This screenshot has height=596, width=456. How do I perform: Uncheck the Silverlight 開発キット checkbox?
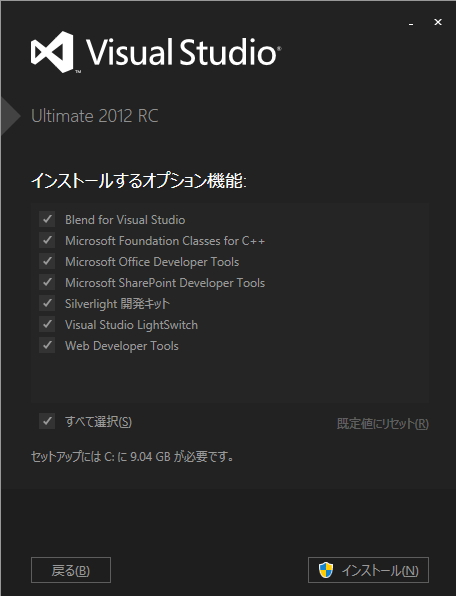click(47, 303)
